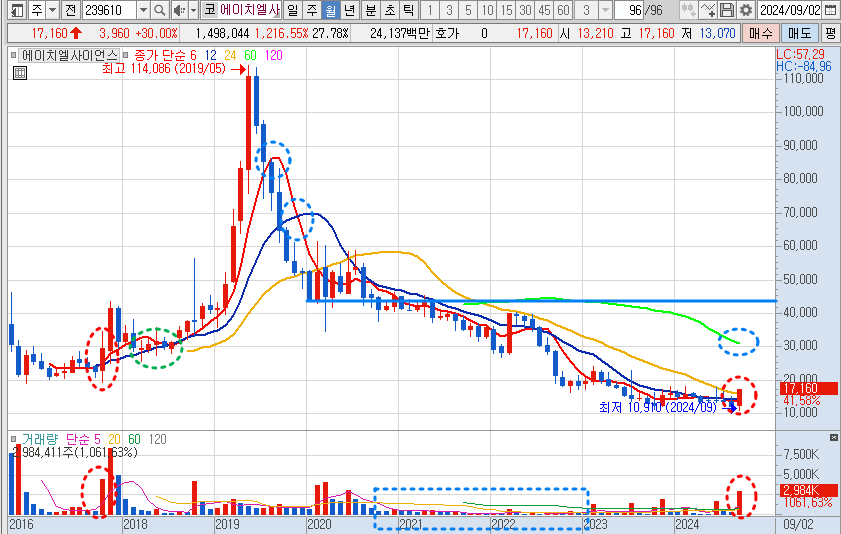Click the 매도 sell button
The image size is (841, 534).
click(799, 33)
